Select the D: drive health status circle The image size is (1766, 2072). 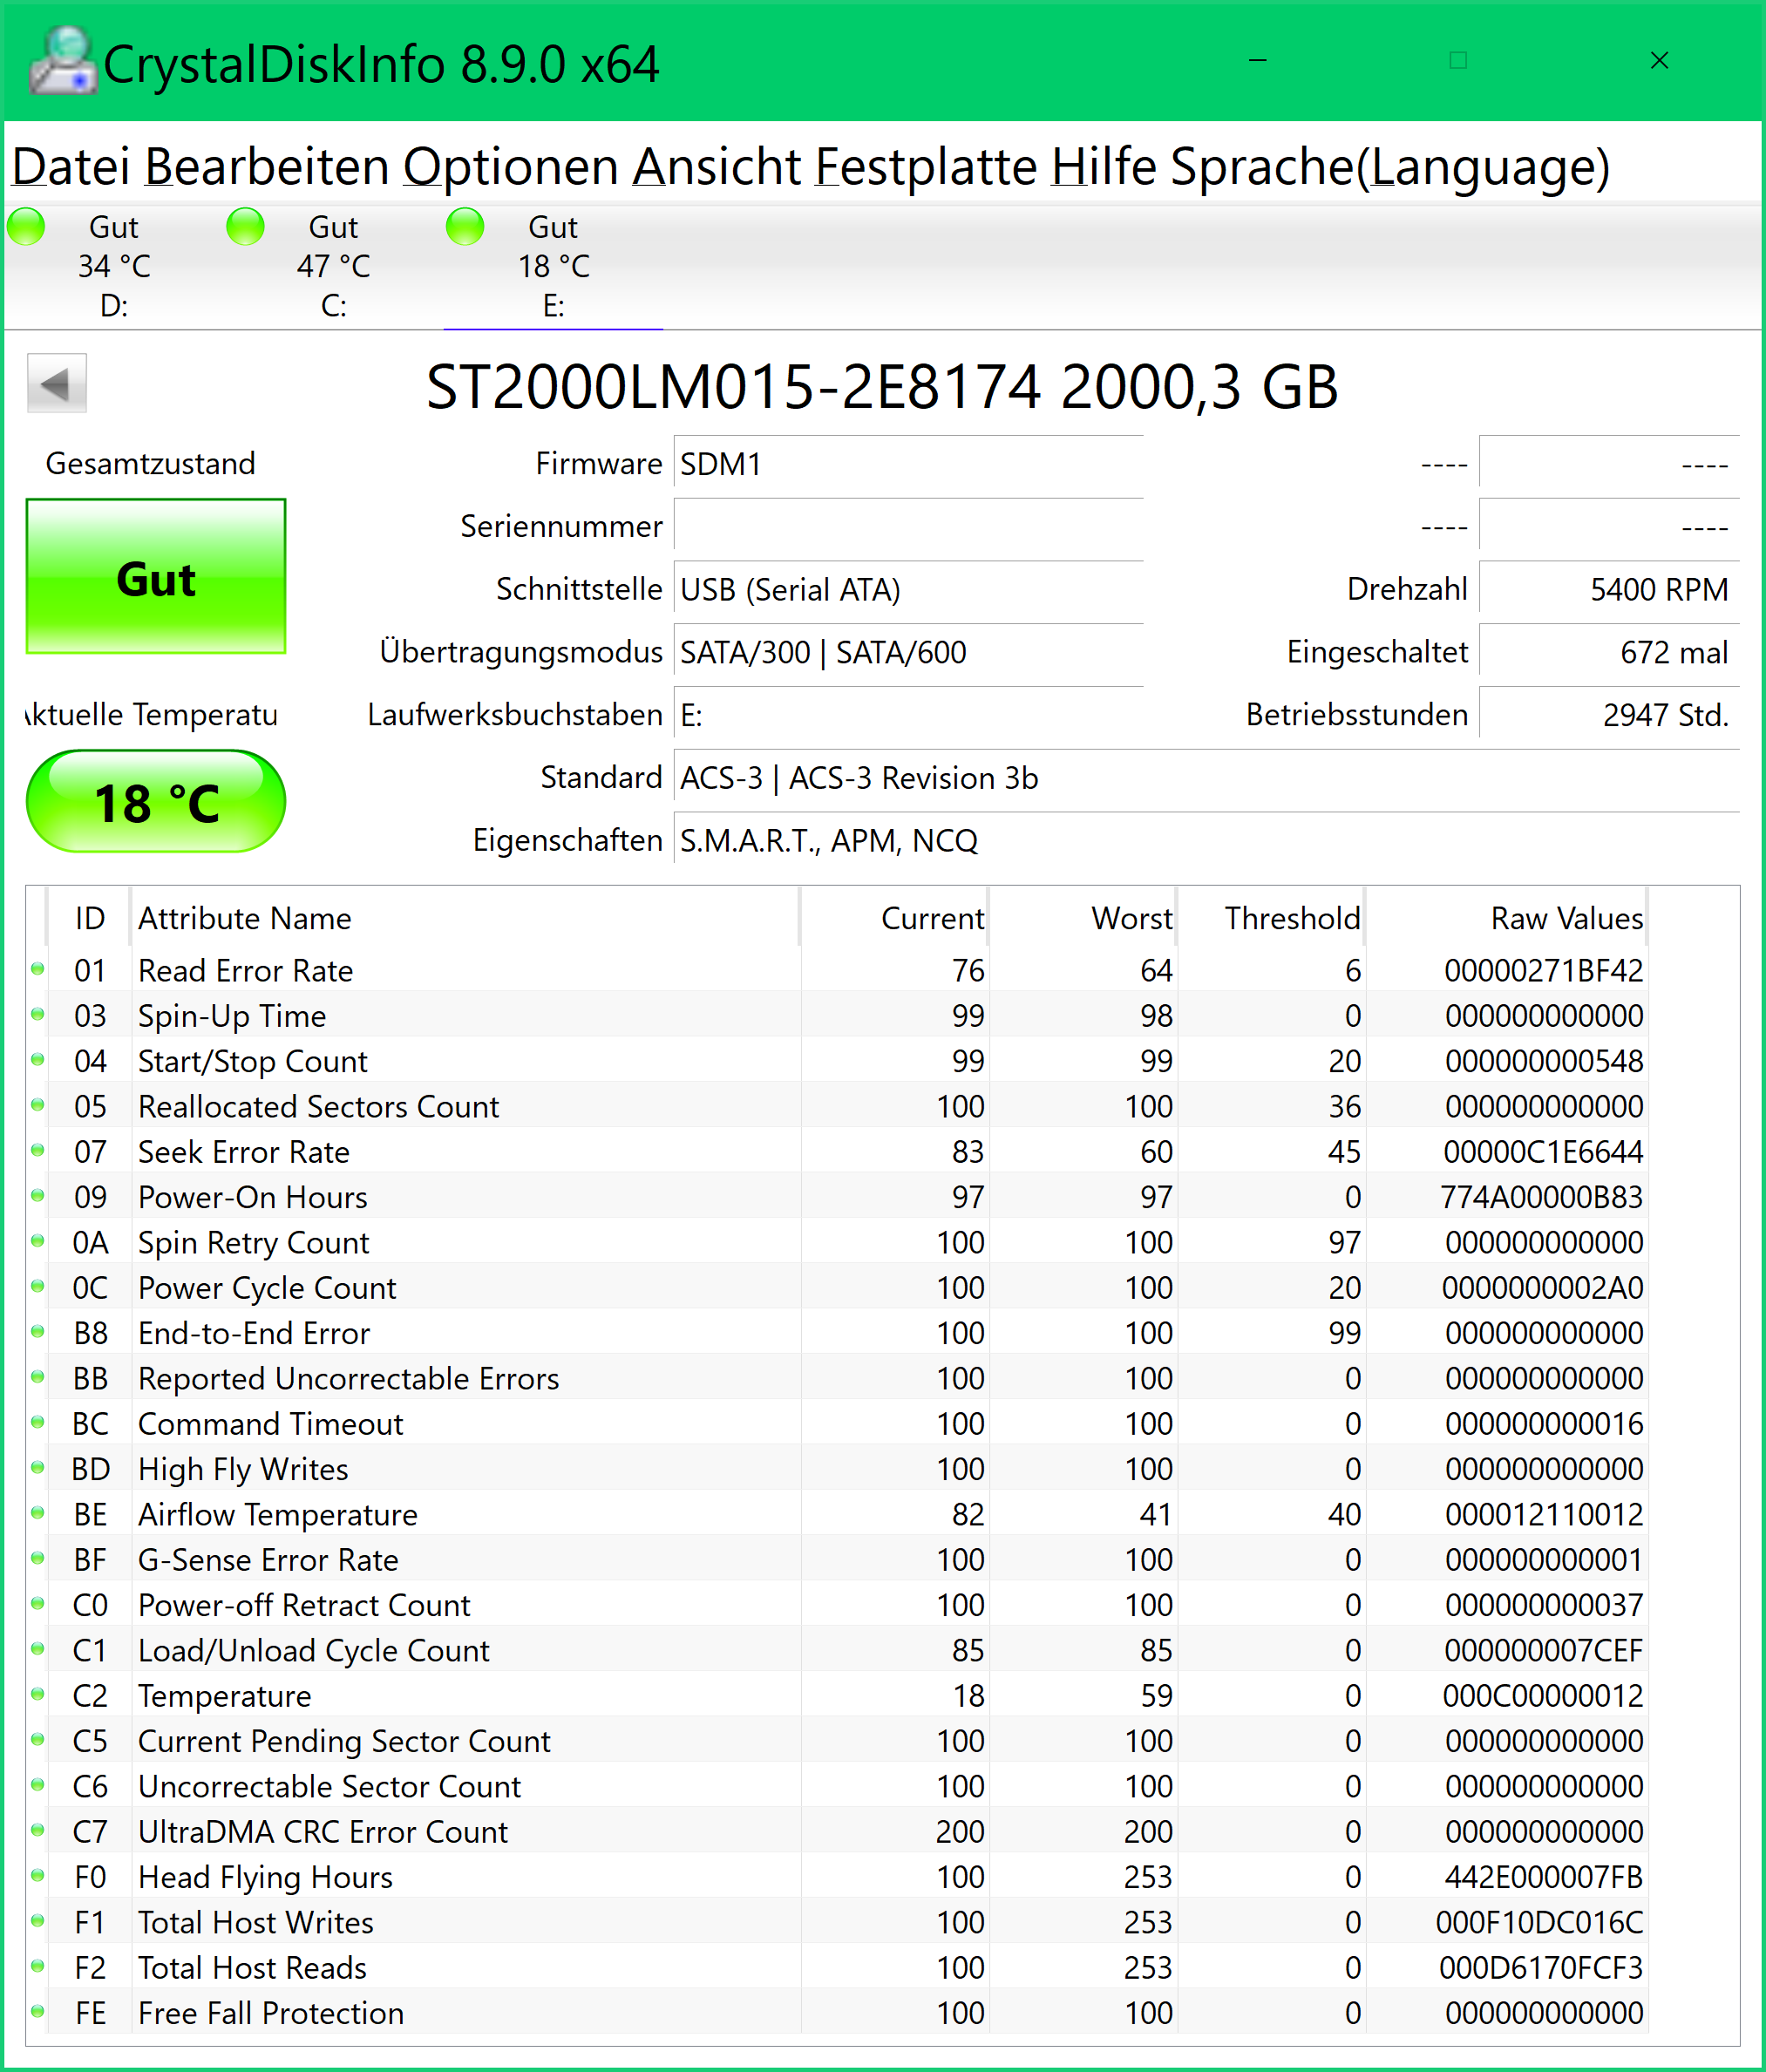pos(26,226)
